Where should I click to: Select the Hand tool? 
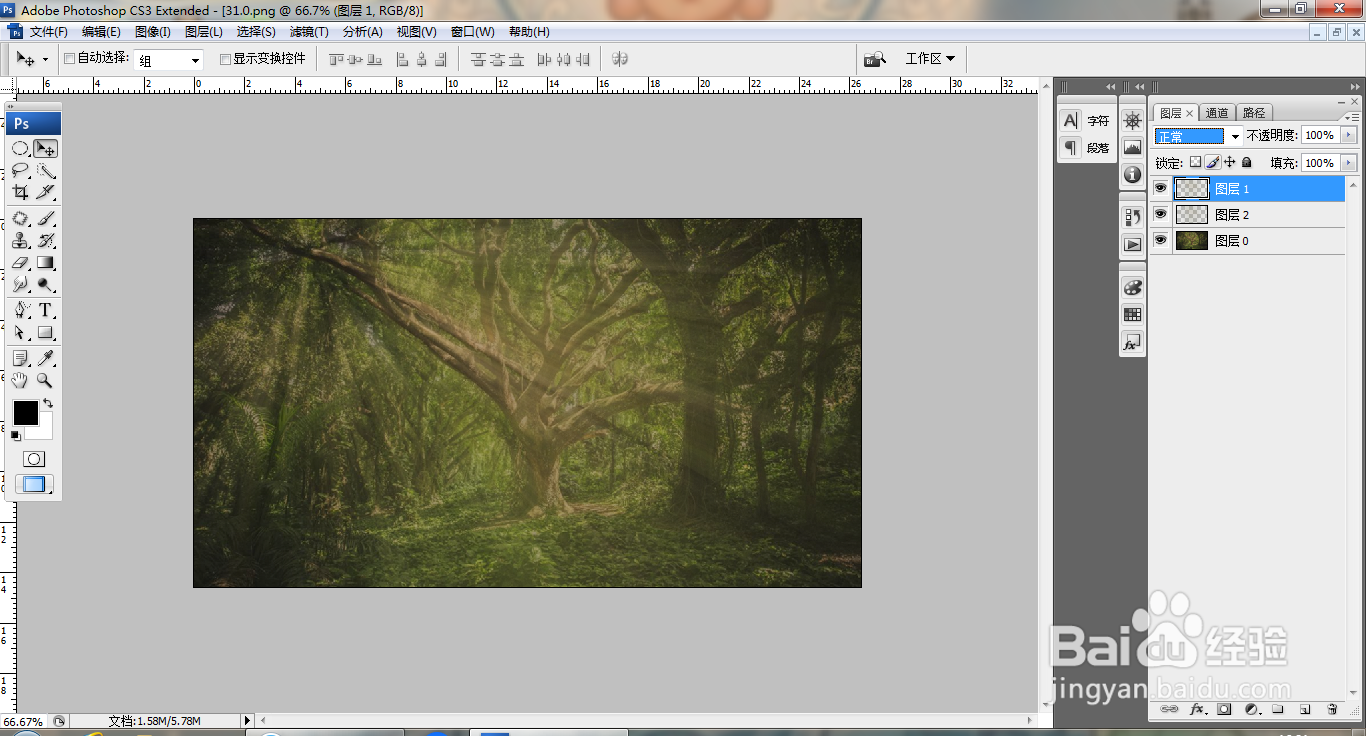[x=20, y=380]
